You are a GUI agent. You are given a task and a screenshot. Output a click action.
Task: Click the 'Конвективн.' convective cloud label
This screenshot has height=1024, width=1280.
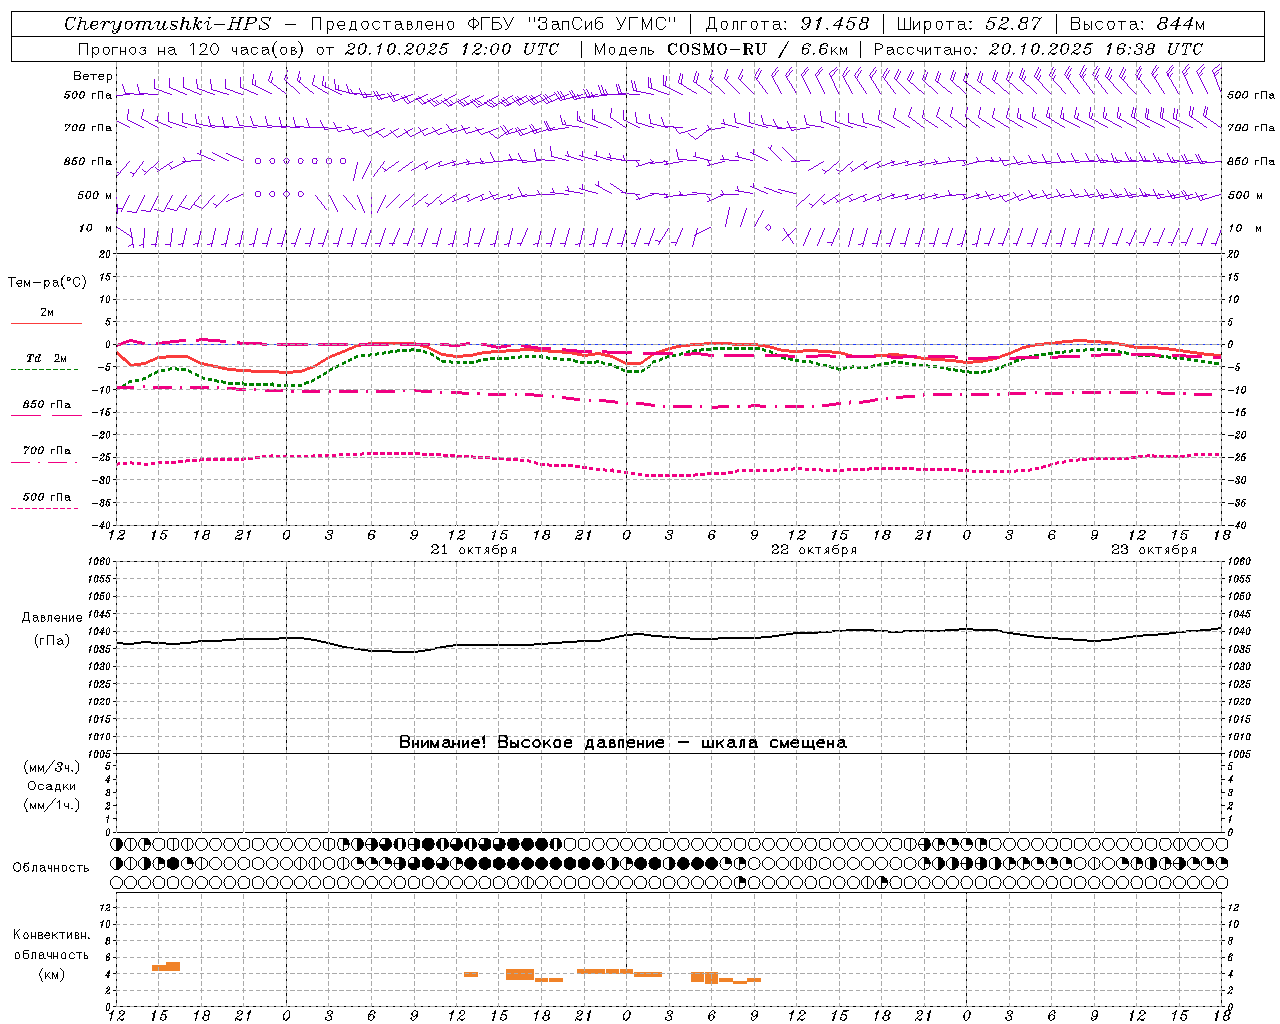52,935
